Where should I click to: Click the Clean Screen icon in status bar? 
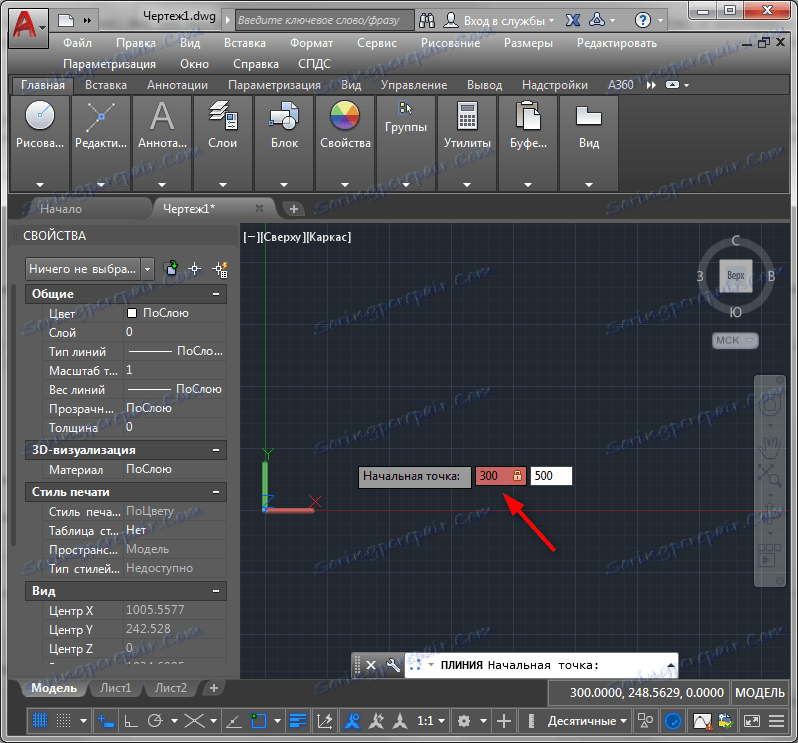(x=752, y=721)
